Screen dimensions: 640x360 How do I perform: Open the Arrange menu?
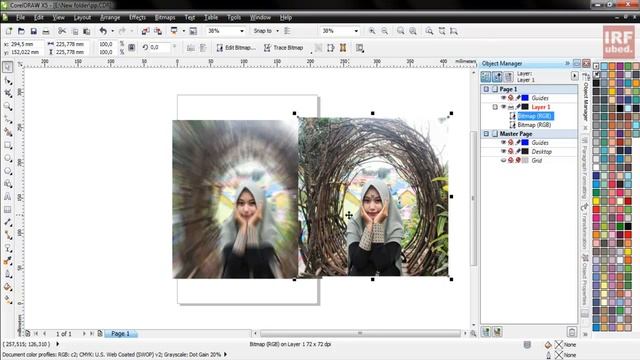(x=110, y=18)
